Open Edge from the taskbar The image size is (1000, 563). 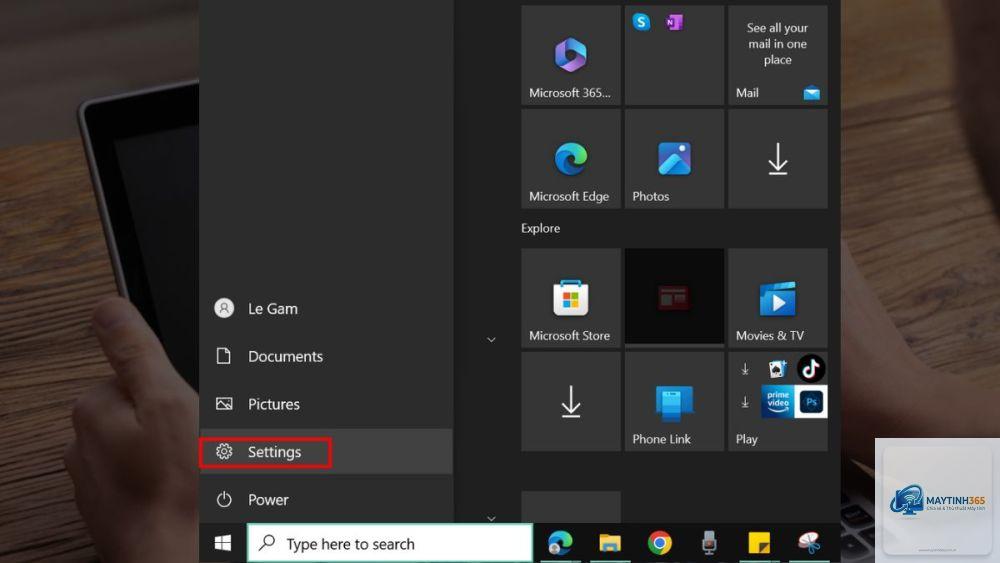click(x=560, y=543)
